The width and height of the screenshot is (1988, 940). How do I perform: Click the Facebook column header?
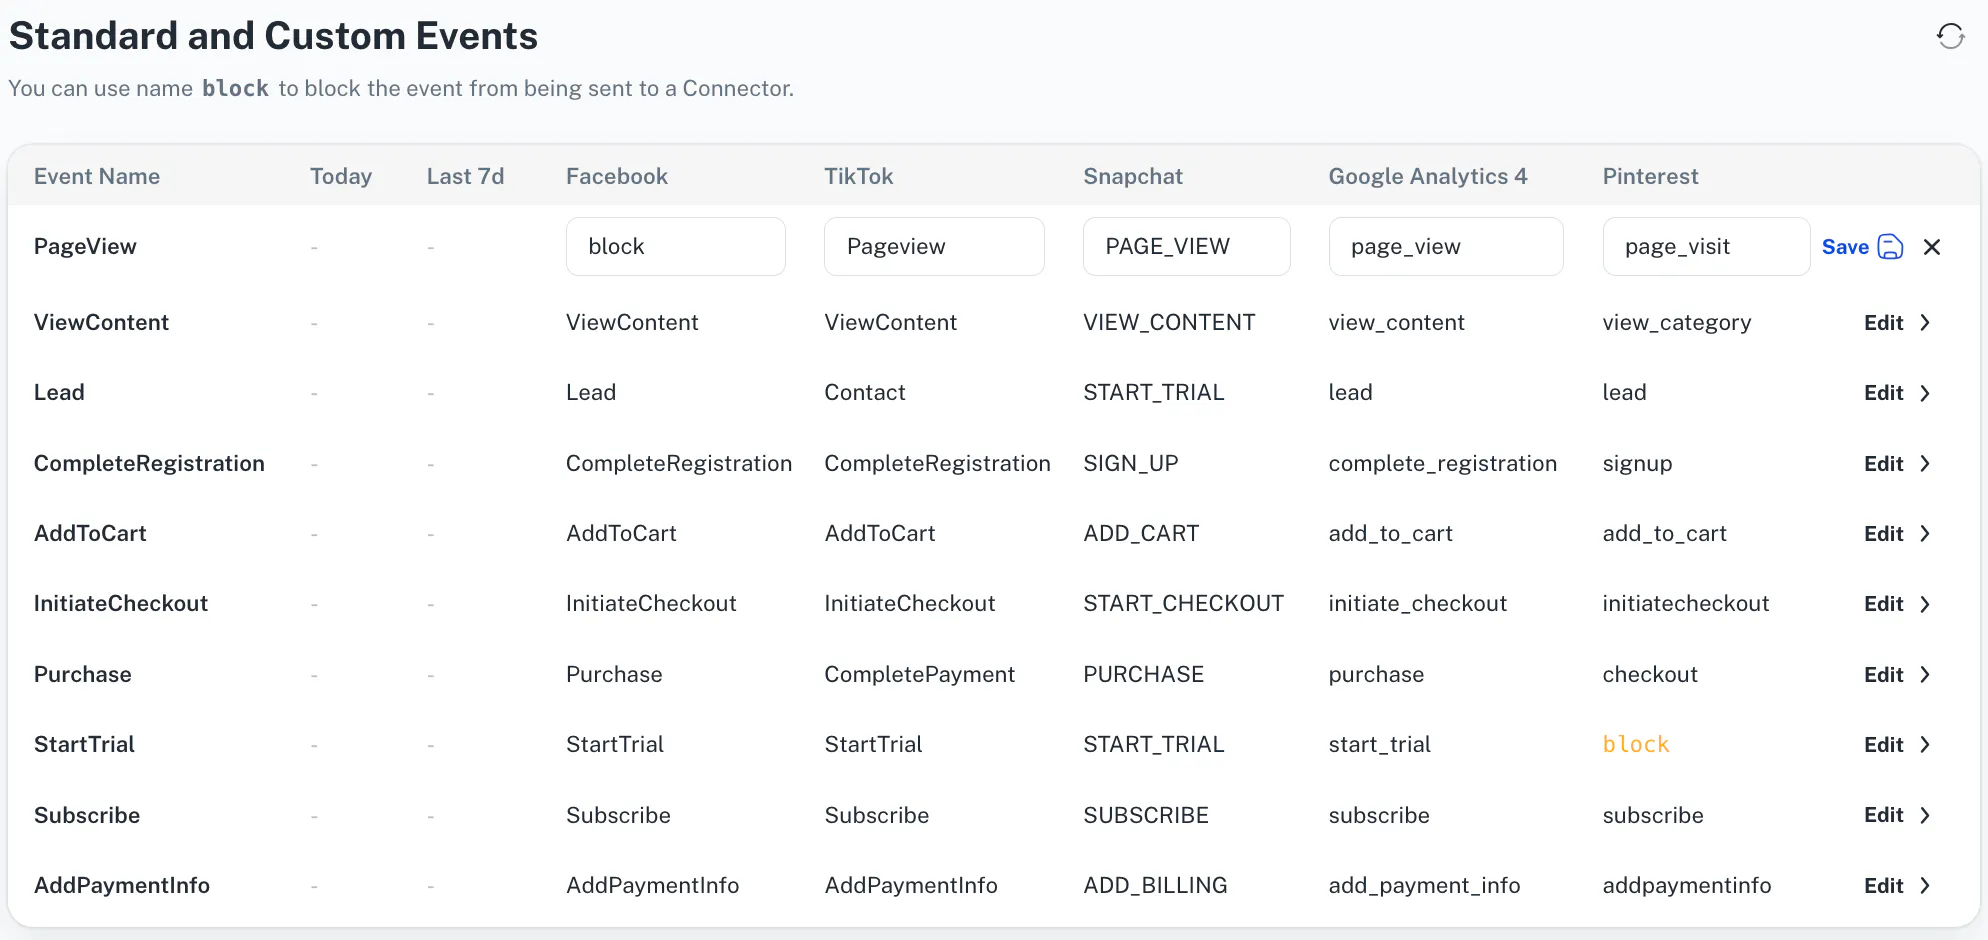(617, 176)
